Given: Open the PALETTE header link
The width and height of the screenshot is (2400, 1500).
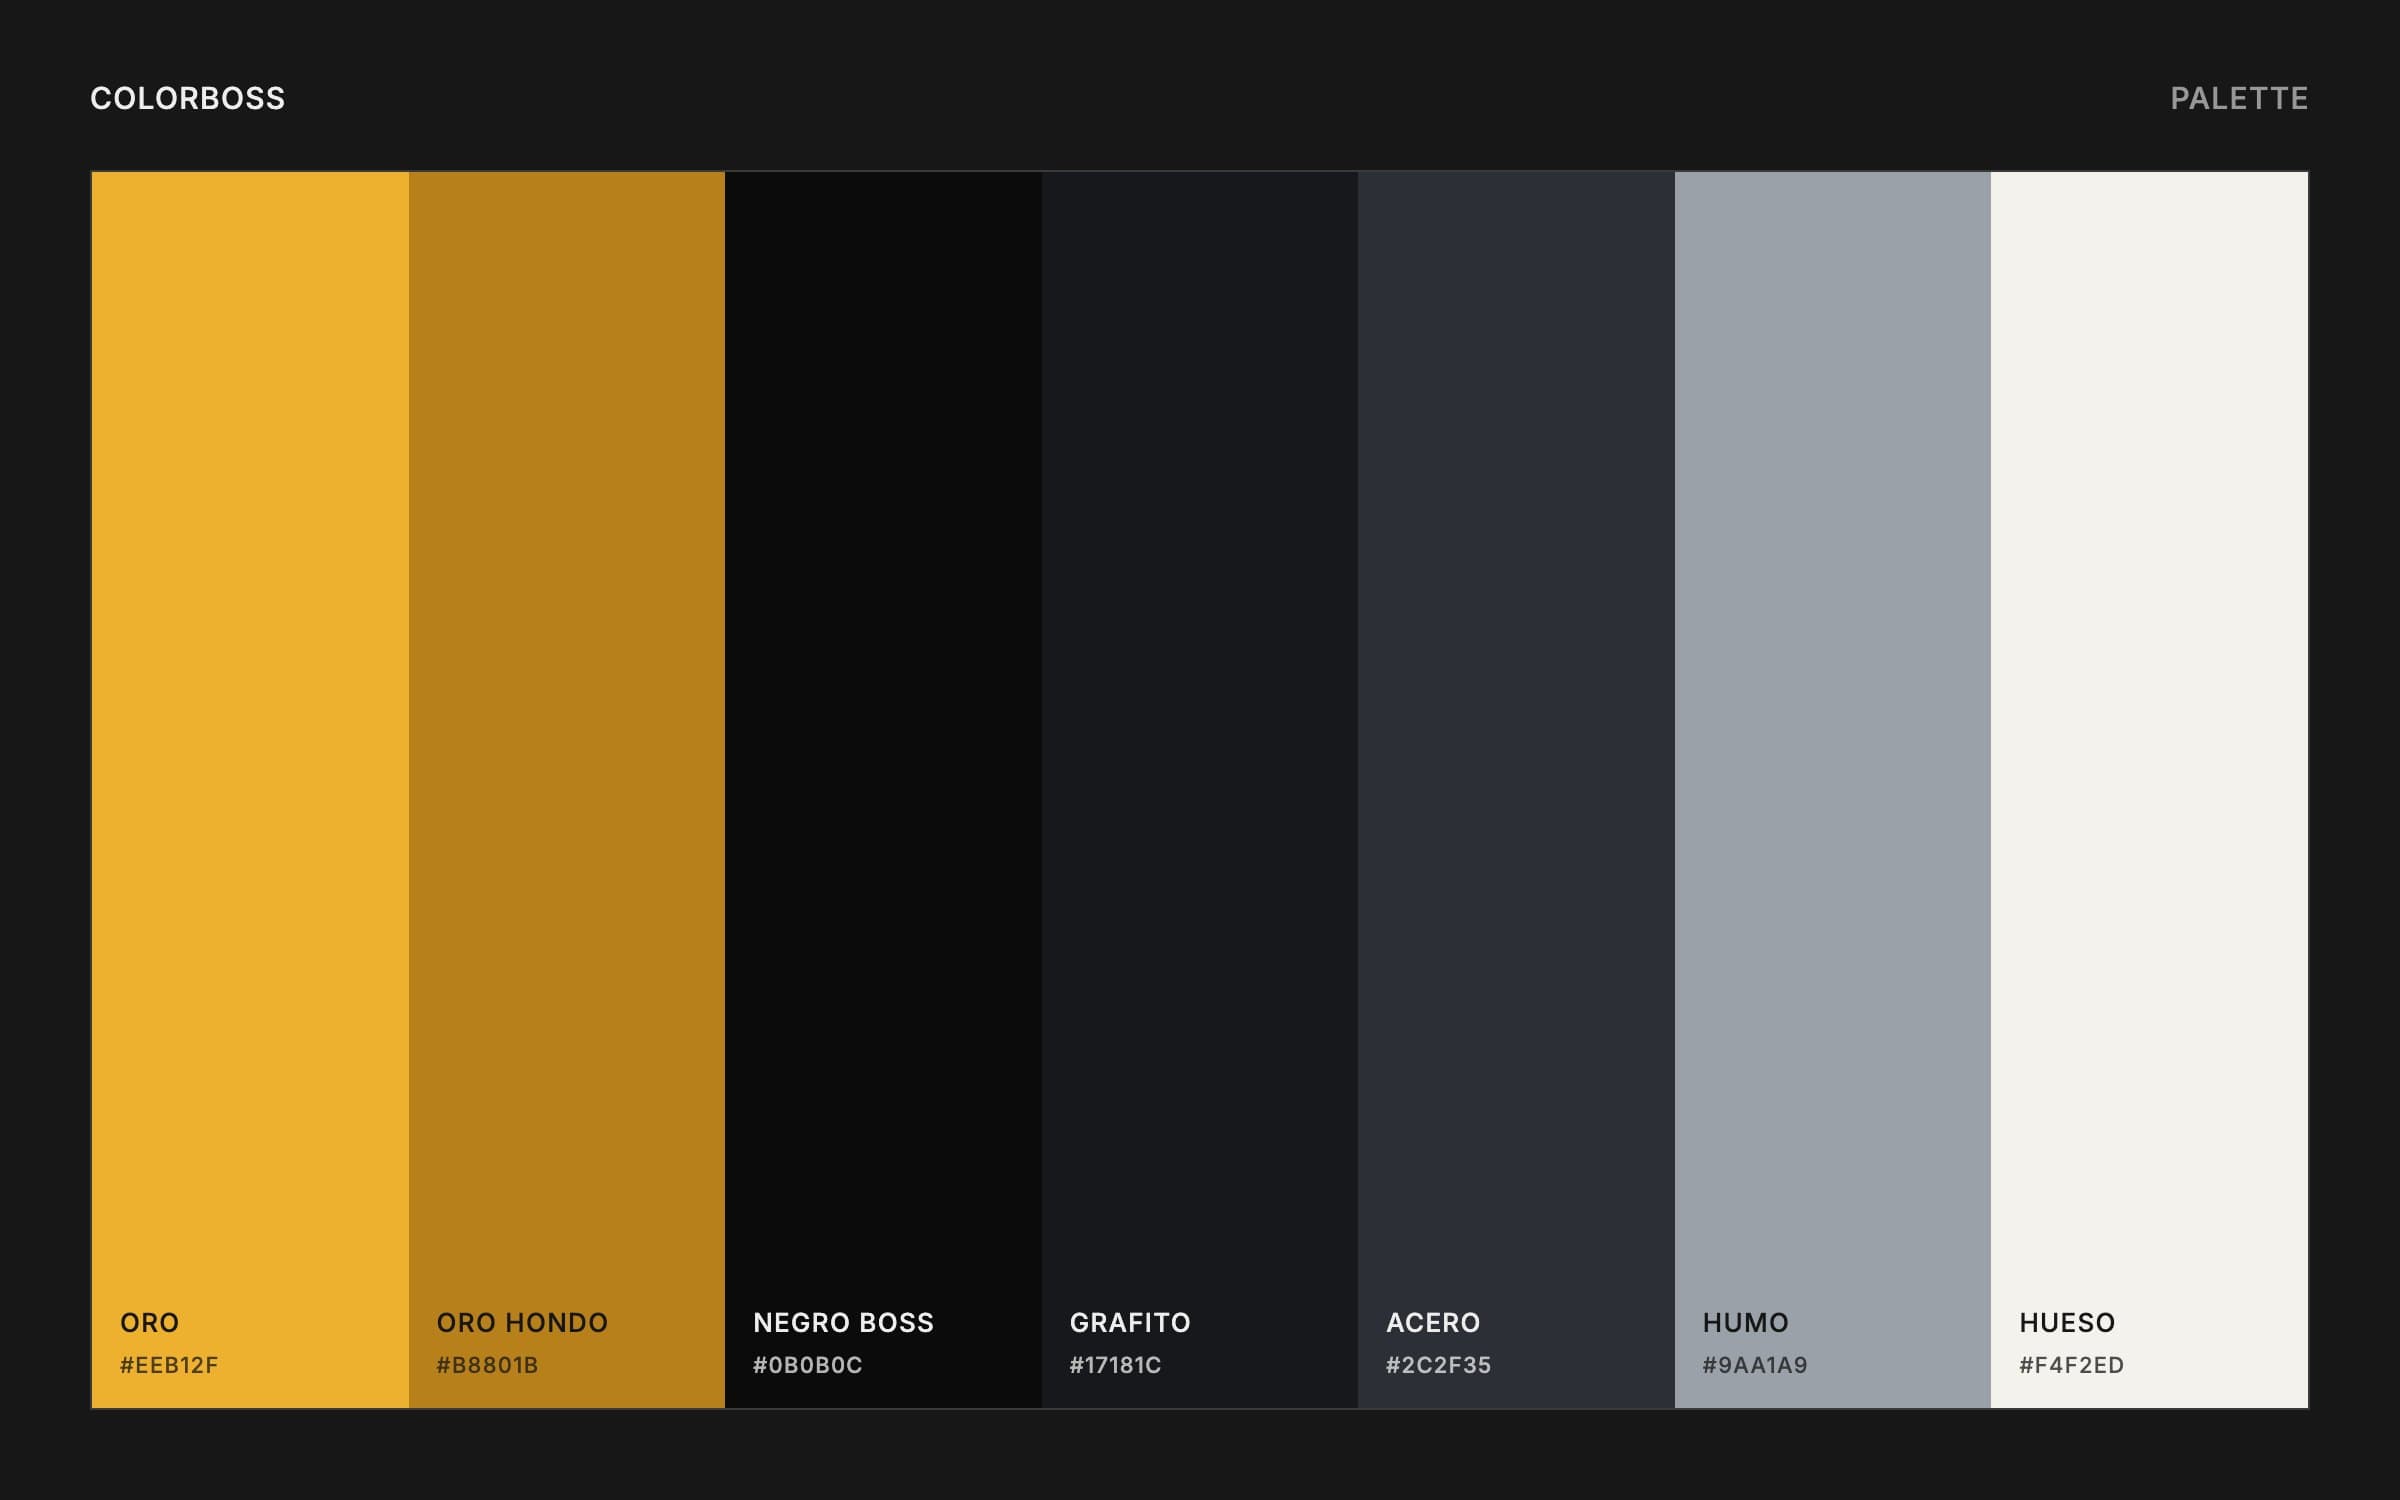Looking at the screenshot, I should (x=2239, y=98).
